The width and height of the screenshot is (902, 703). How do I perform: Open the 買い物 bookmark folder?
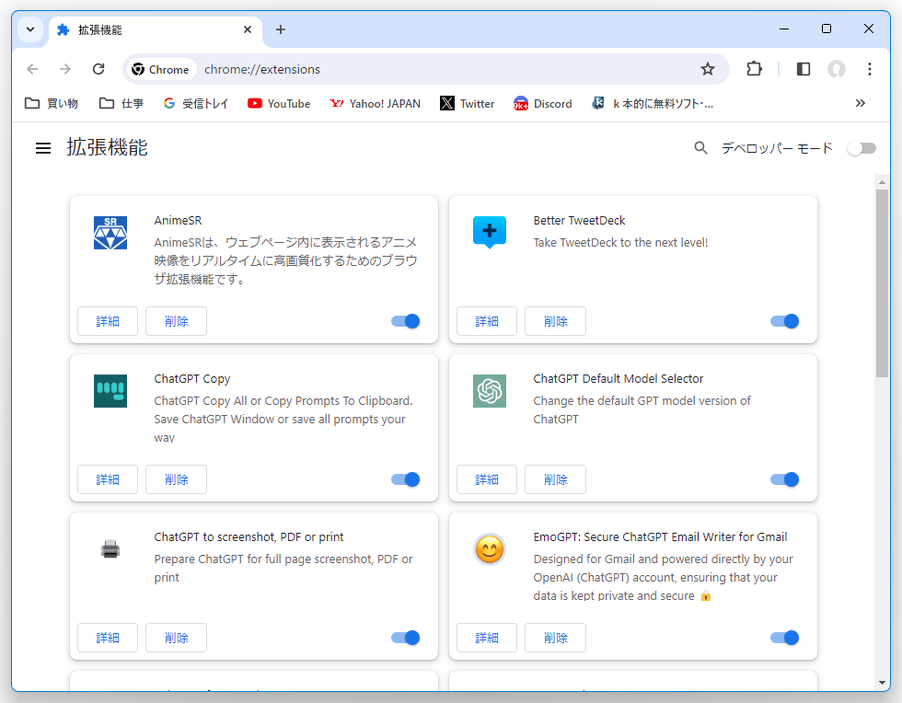point(51,104)
